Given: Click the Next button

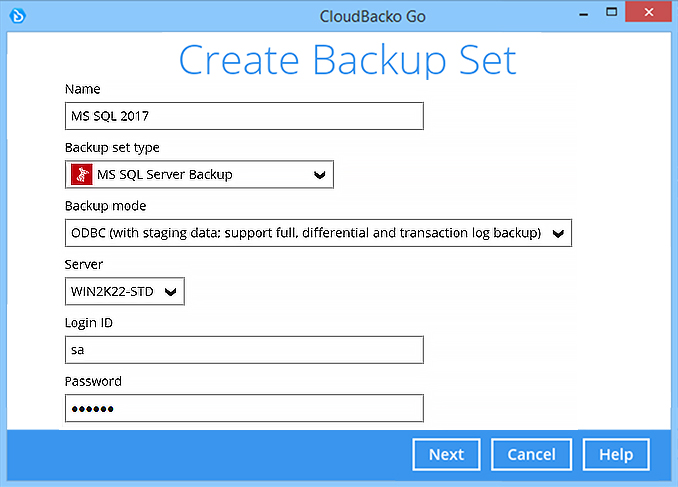Looking at the screenshot, I should (446, 455).
